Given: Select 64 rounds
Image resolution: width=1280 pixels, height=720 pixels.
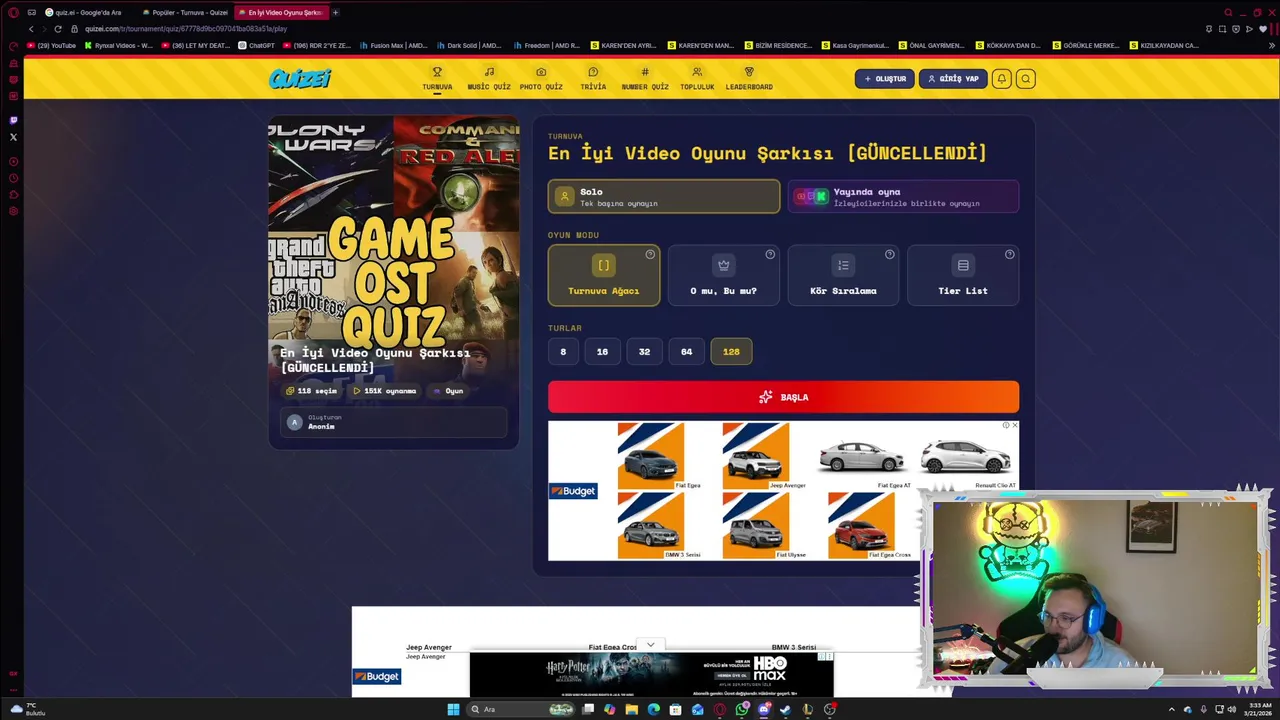Looking at the screenshot, I should pyautogui.click(x=686, y=351).
